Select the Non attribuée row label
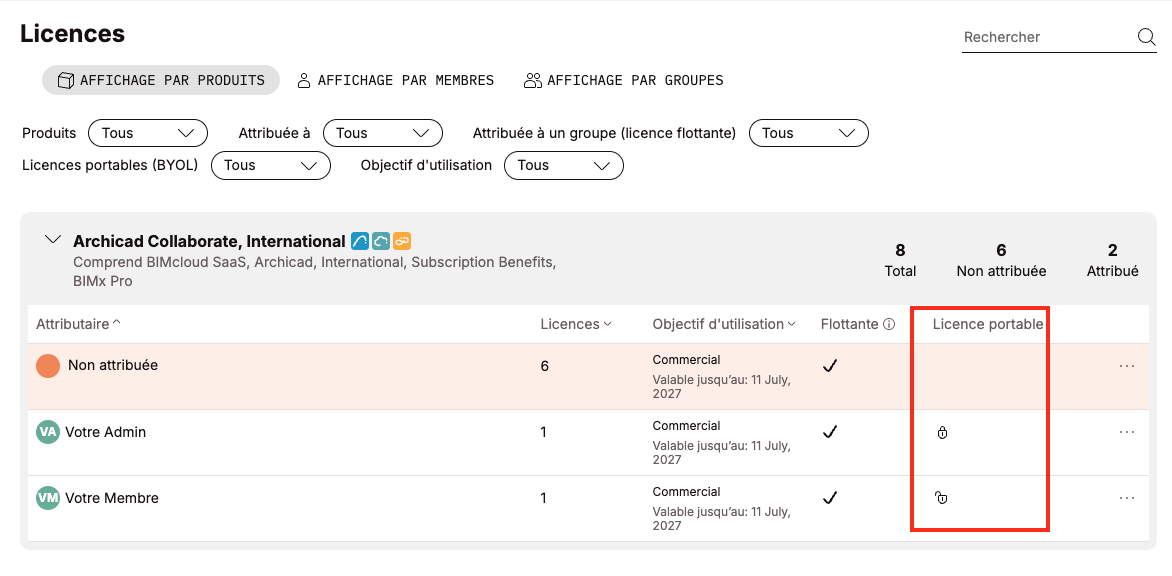 click(113, 365)
